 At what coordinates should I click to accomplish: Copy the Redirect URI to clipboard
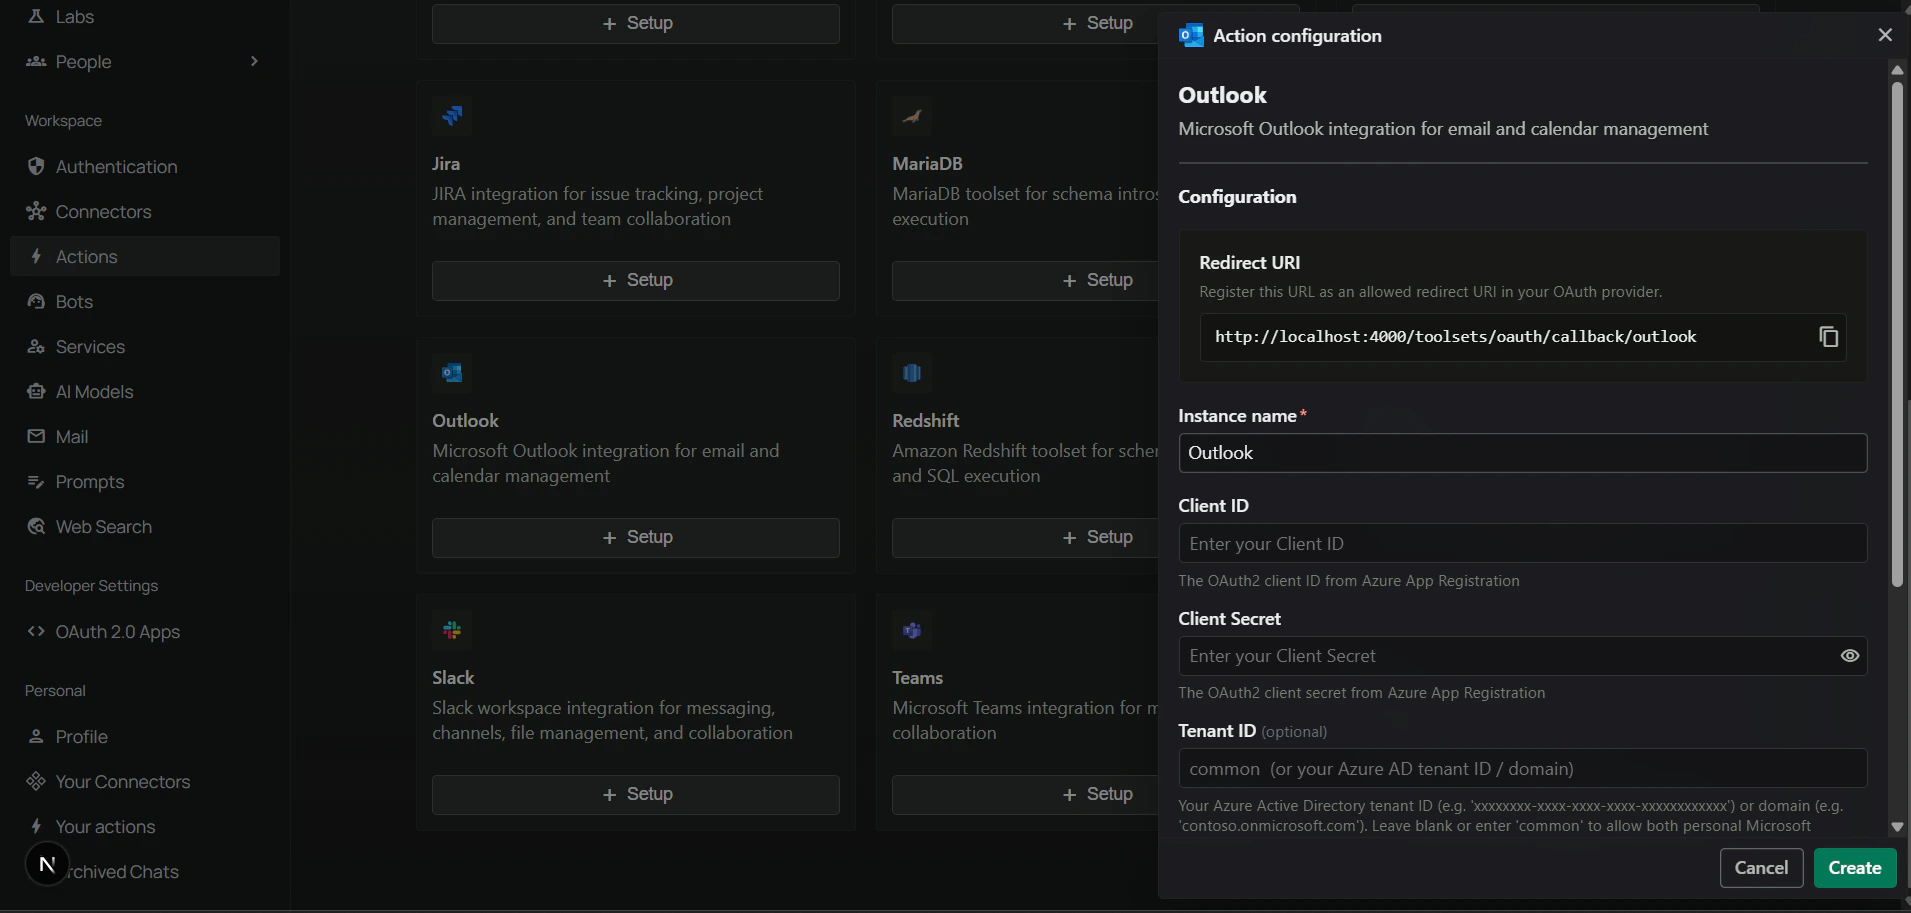tap(1828, 337)
